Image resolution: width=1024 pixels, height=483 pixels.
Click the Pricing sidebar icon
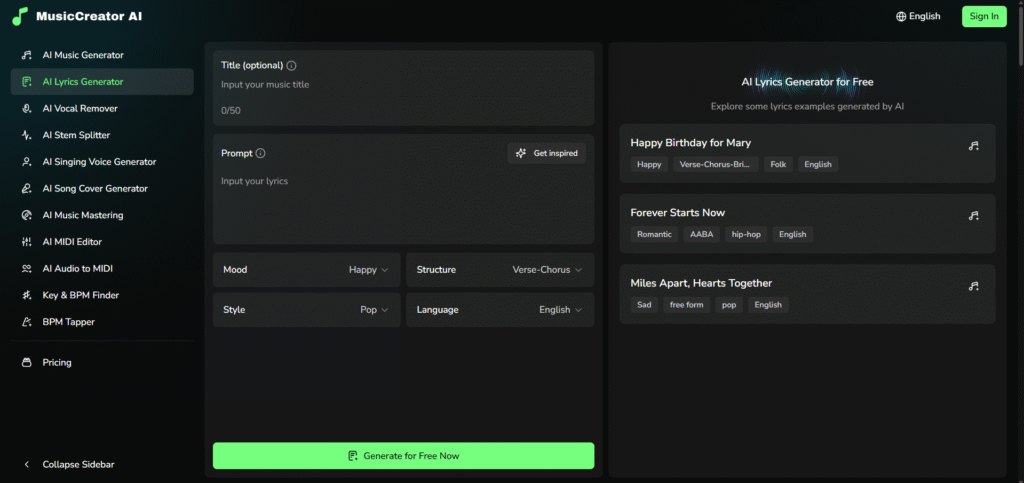[27, 362]
